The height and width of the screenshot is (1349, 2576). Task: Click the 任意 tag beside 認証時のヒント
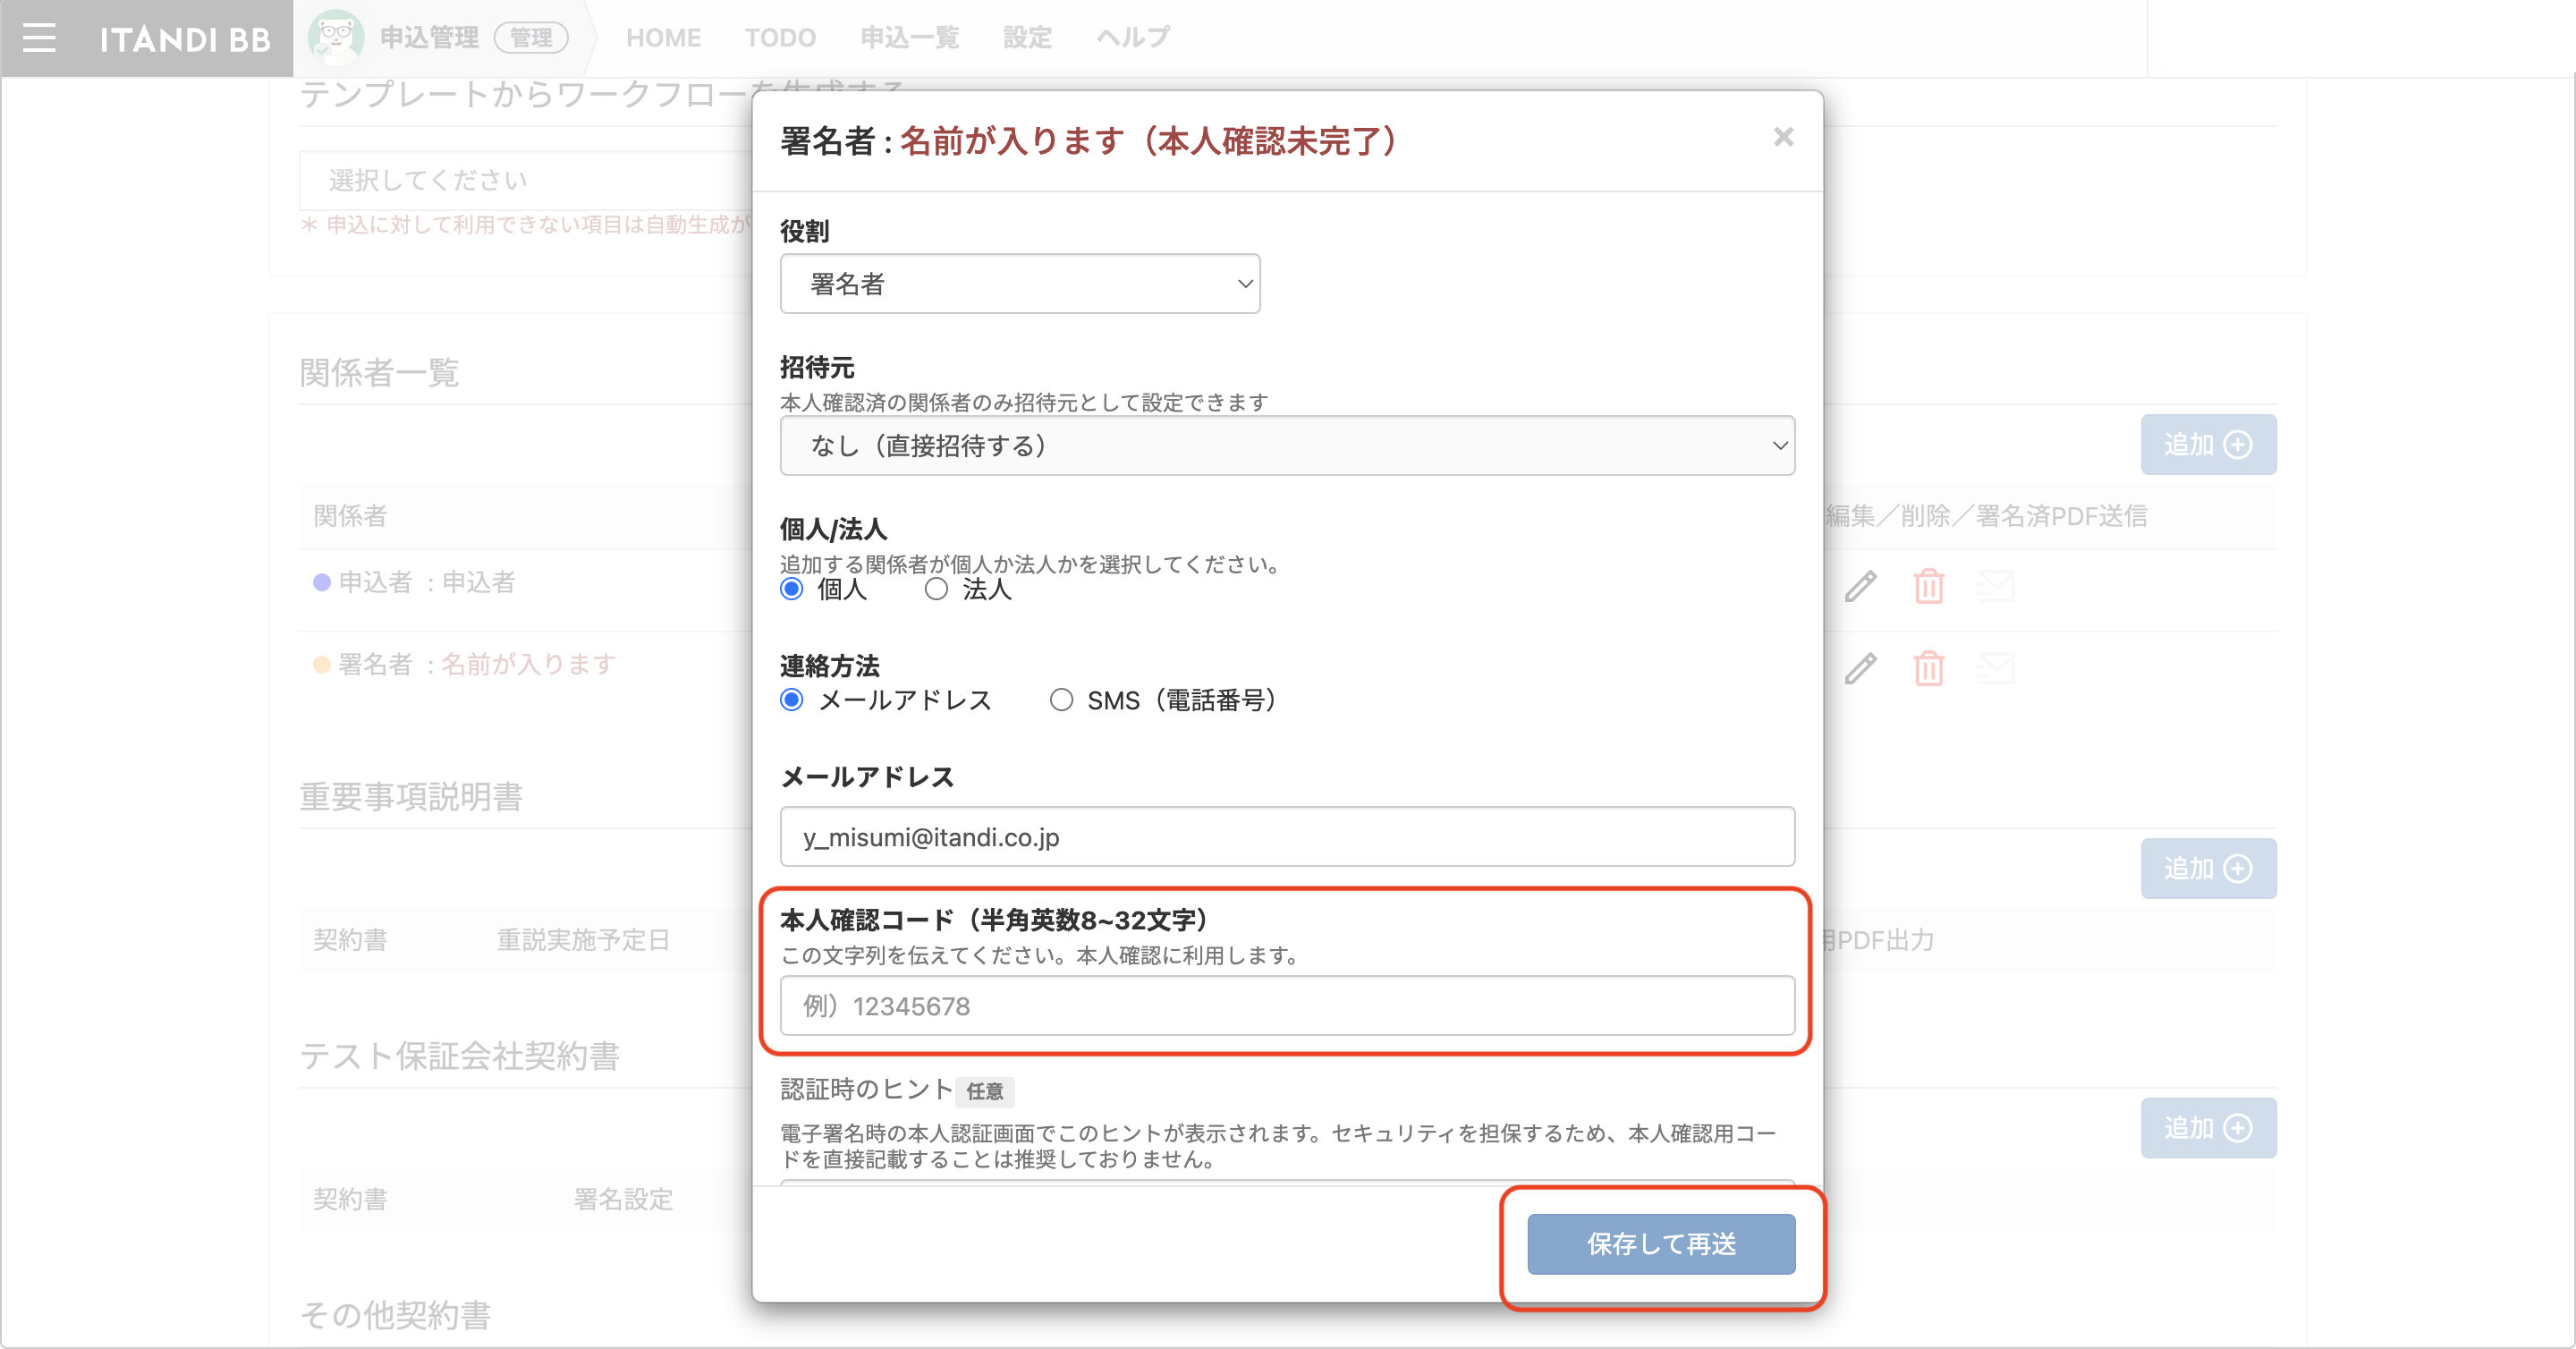coord(985,1092)
